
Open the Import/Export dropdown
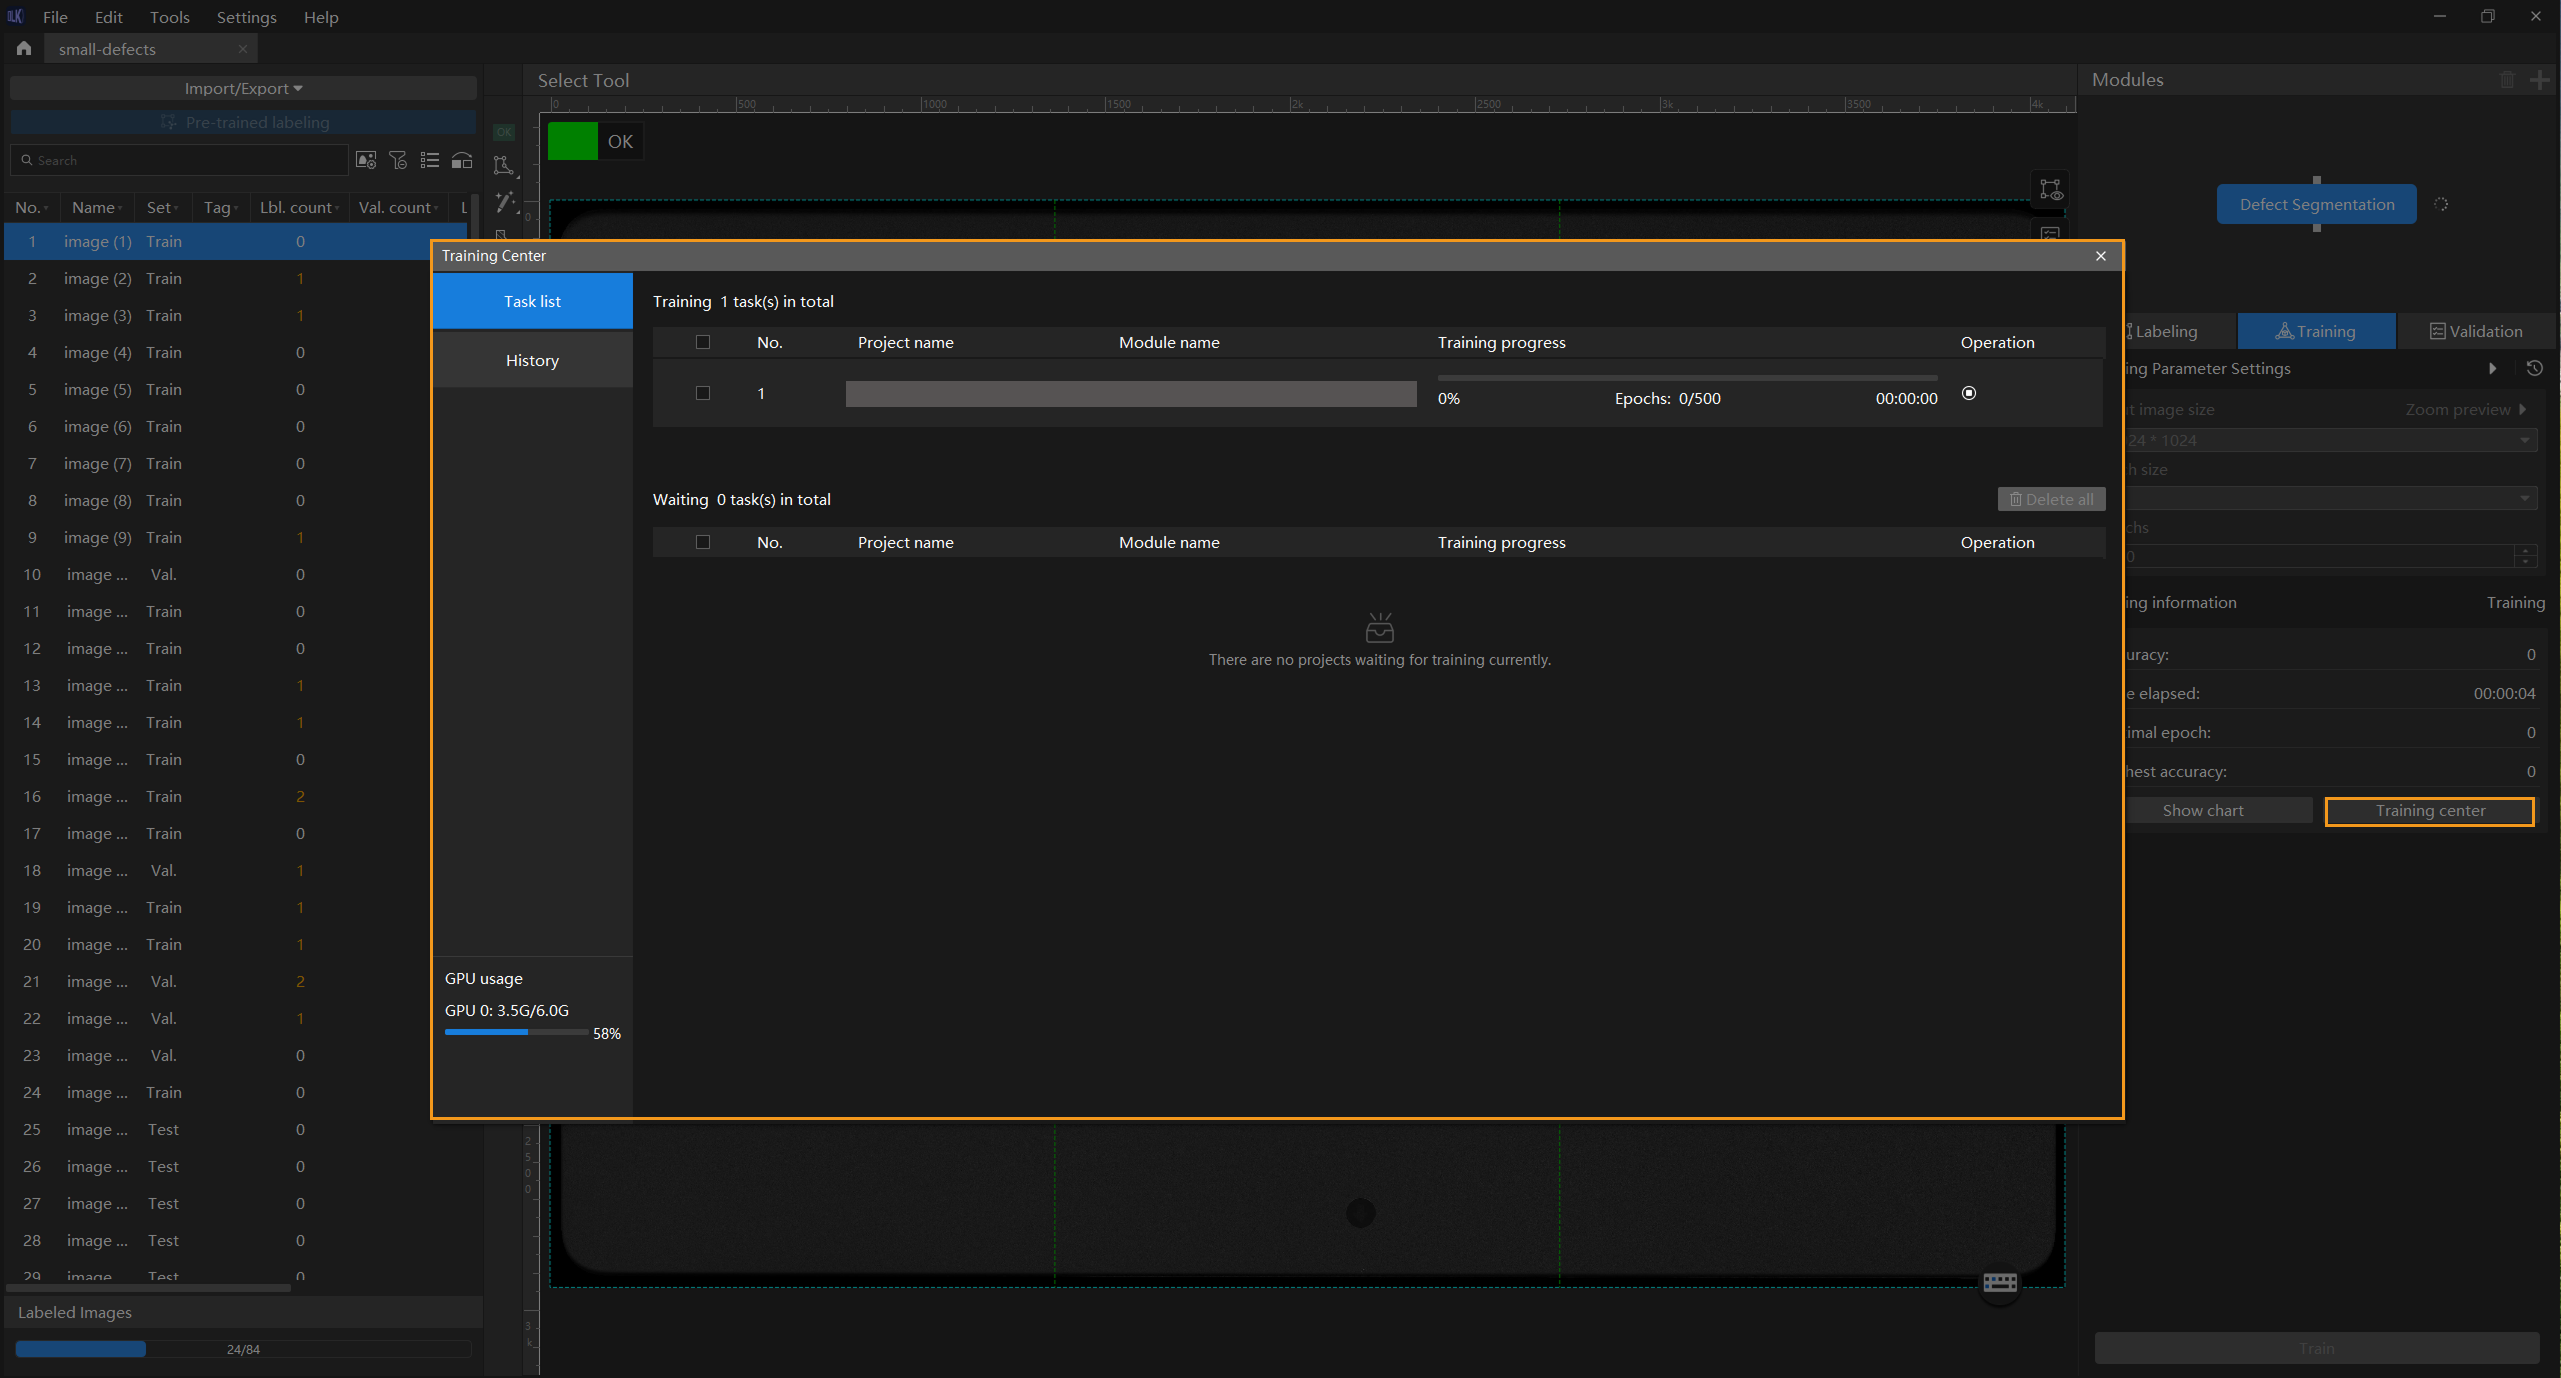pyautogui.click(x=243, y=88)
